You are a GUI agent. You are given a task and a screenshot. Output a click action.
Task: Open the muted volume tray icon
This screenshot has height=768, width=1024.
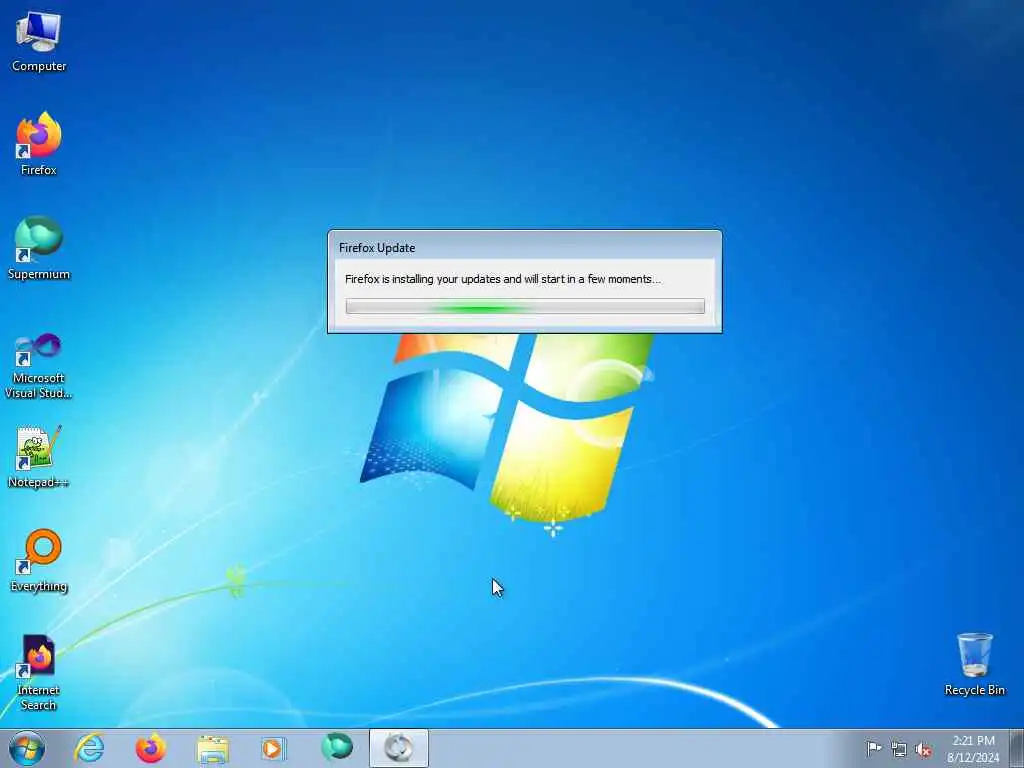[923, 750]
